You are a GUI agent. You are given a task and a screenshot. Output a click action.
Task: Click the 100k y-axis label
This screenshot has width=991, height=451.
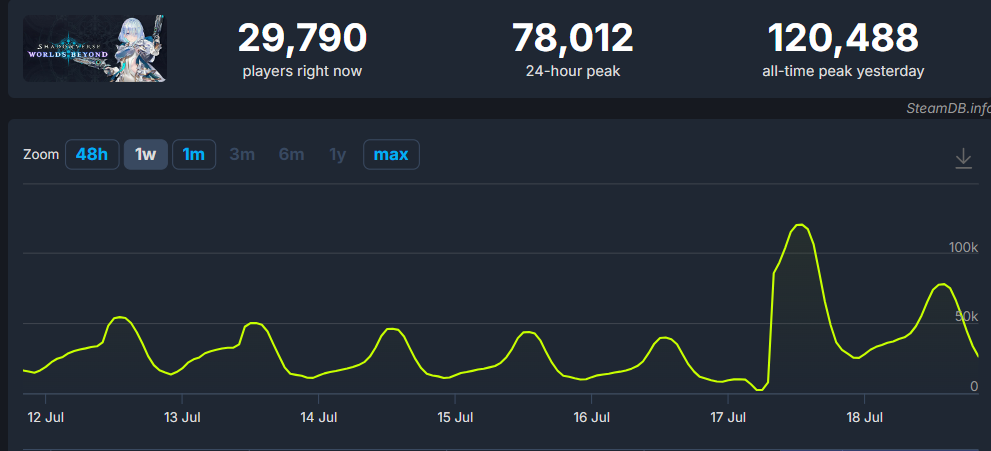963,247
